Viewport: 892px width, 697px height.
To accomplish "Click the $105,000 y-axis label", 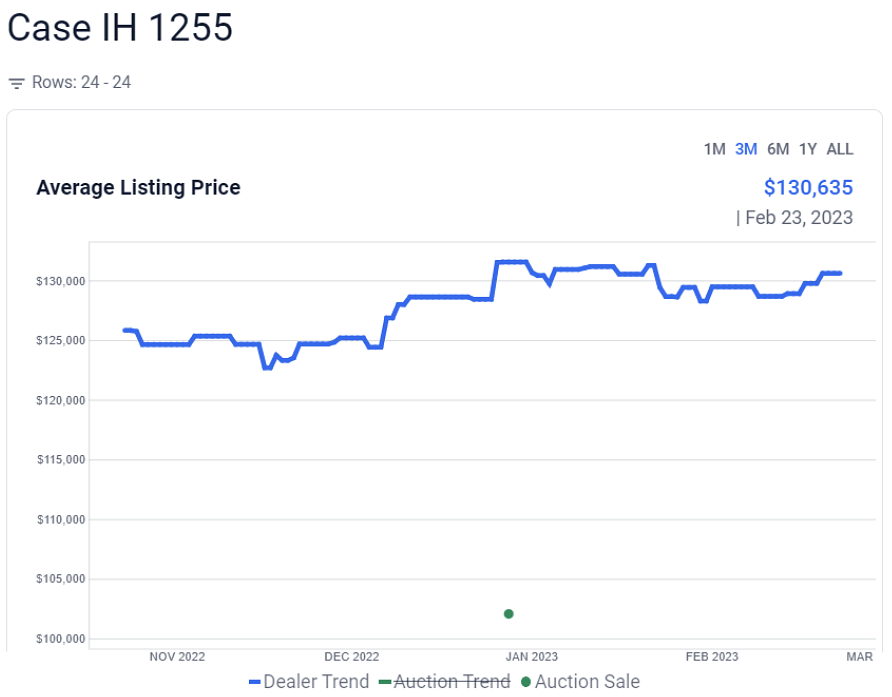I will 60,579.
